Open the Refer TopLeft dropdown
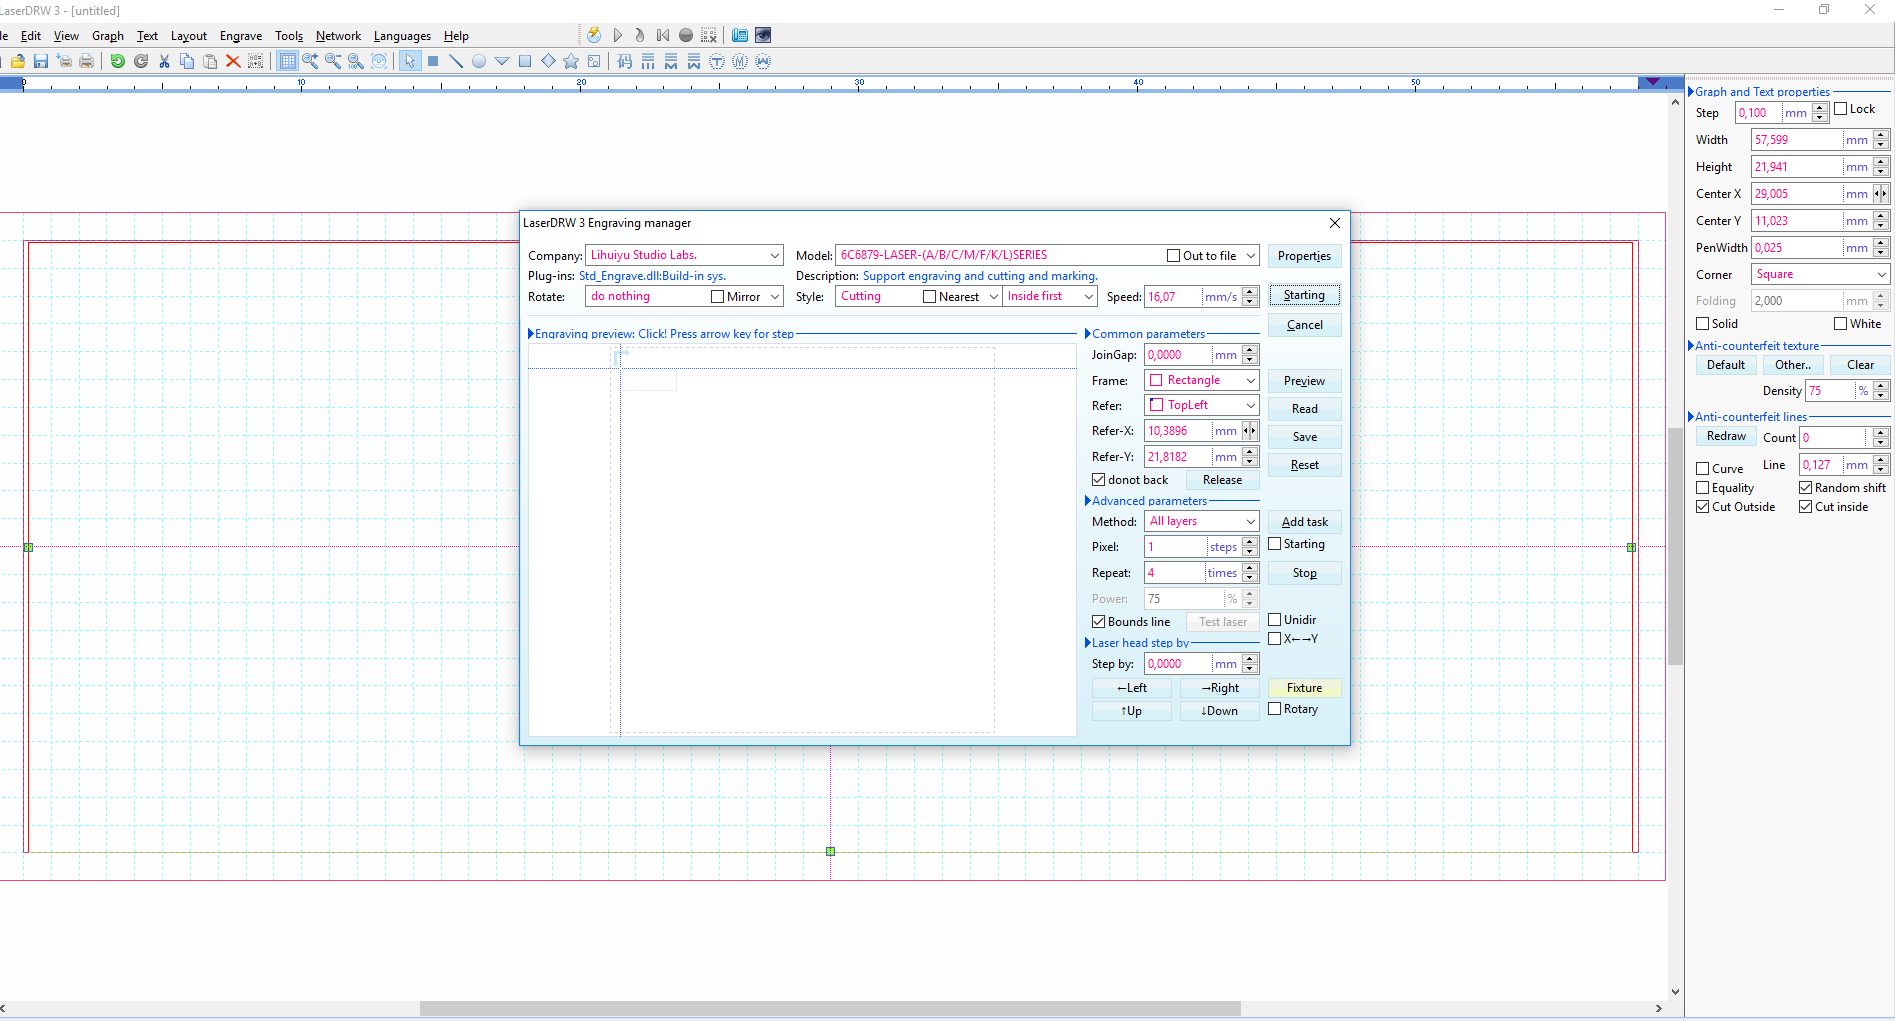This screenshot has height=1021, width=1895. click(1250, 406)
